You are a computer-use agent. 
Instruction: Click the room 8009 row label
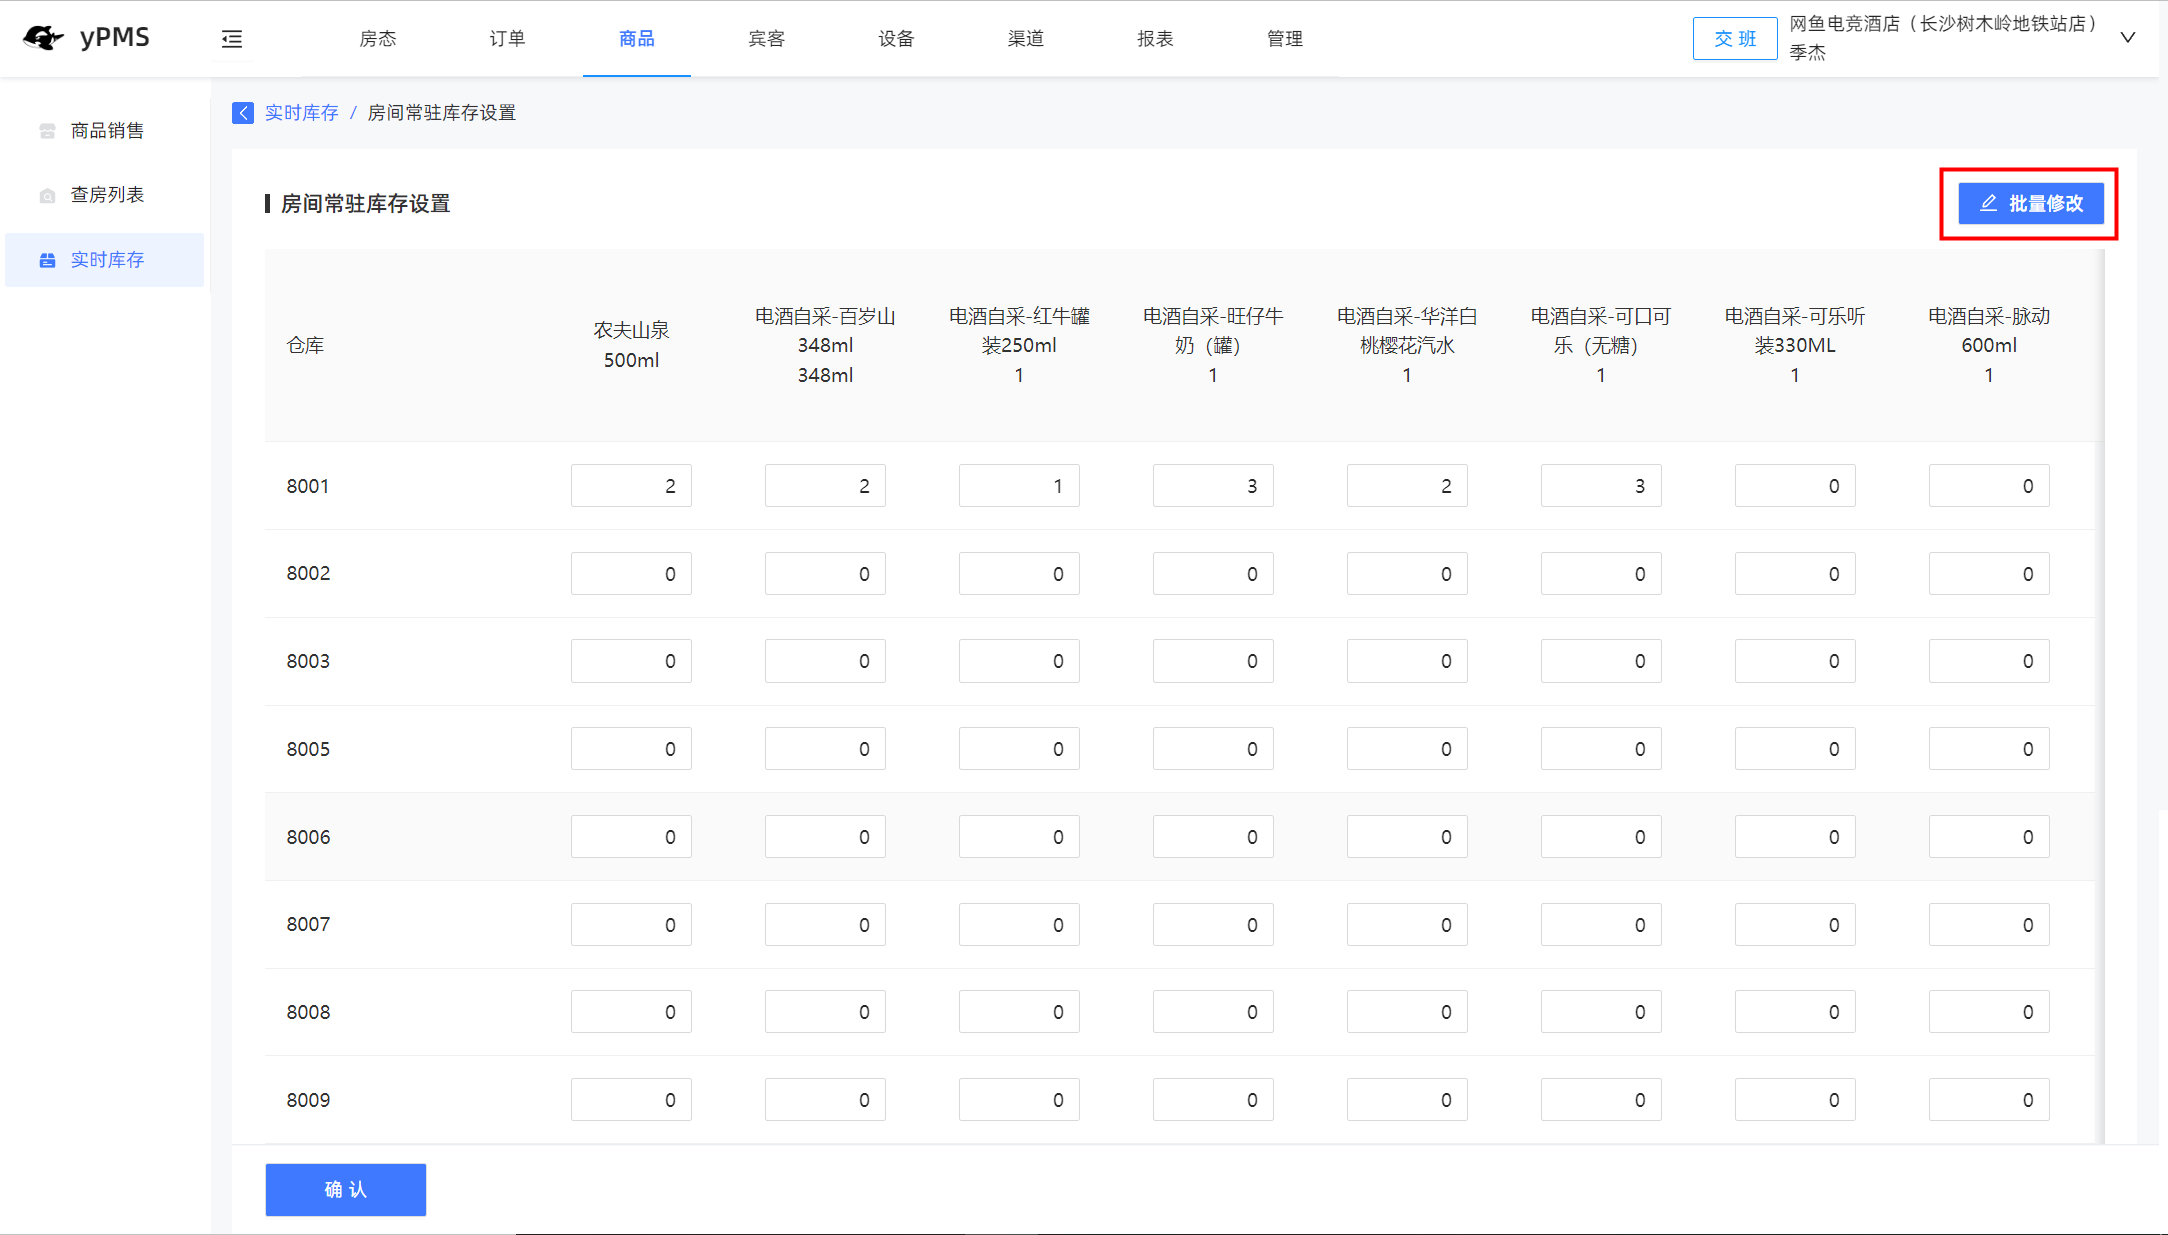pos(308,1100)
